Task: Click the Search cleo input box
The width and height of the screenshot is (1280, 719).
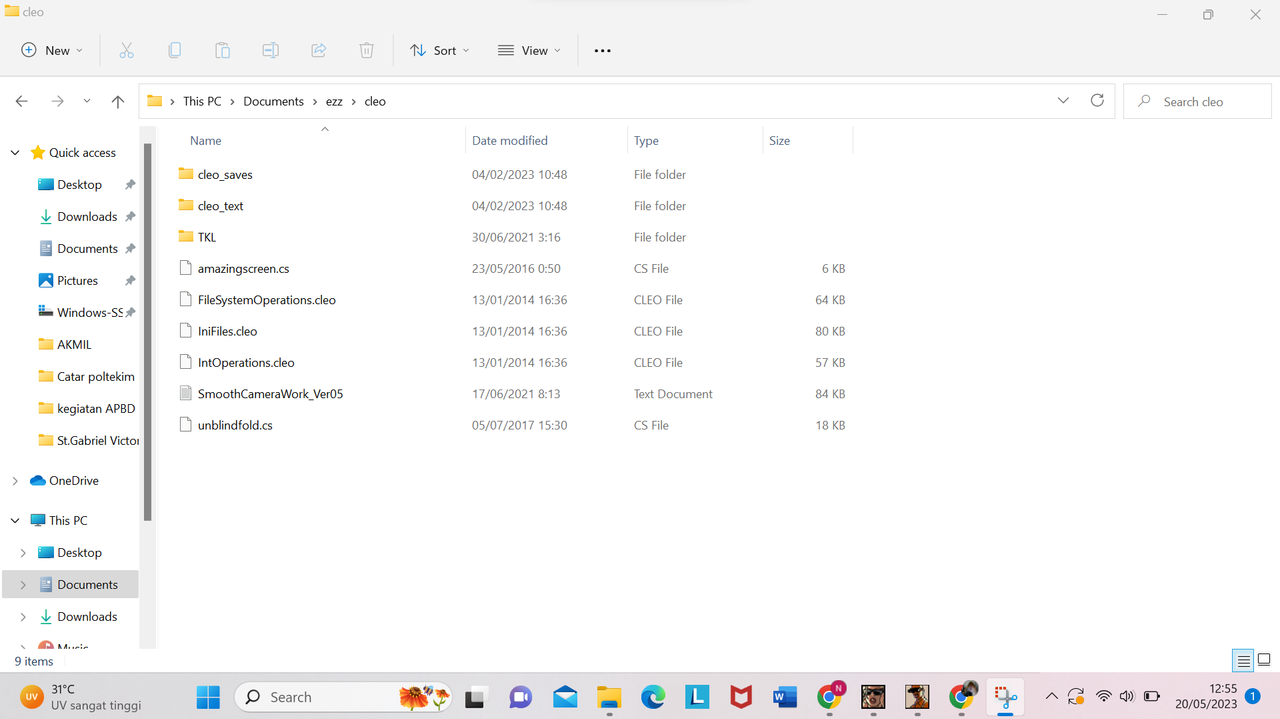Action: coord(1198,101)
